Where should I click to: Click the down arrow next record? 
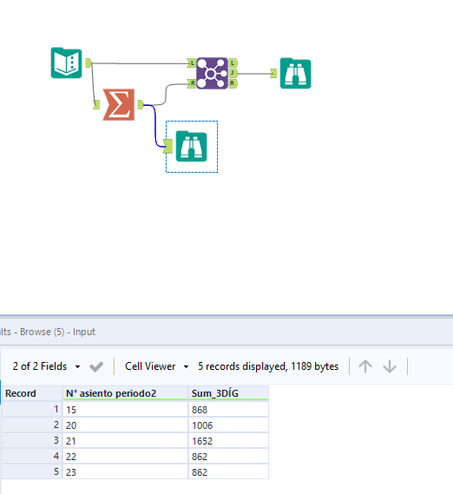[389, 366]
